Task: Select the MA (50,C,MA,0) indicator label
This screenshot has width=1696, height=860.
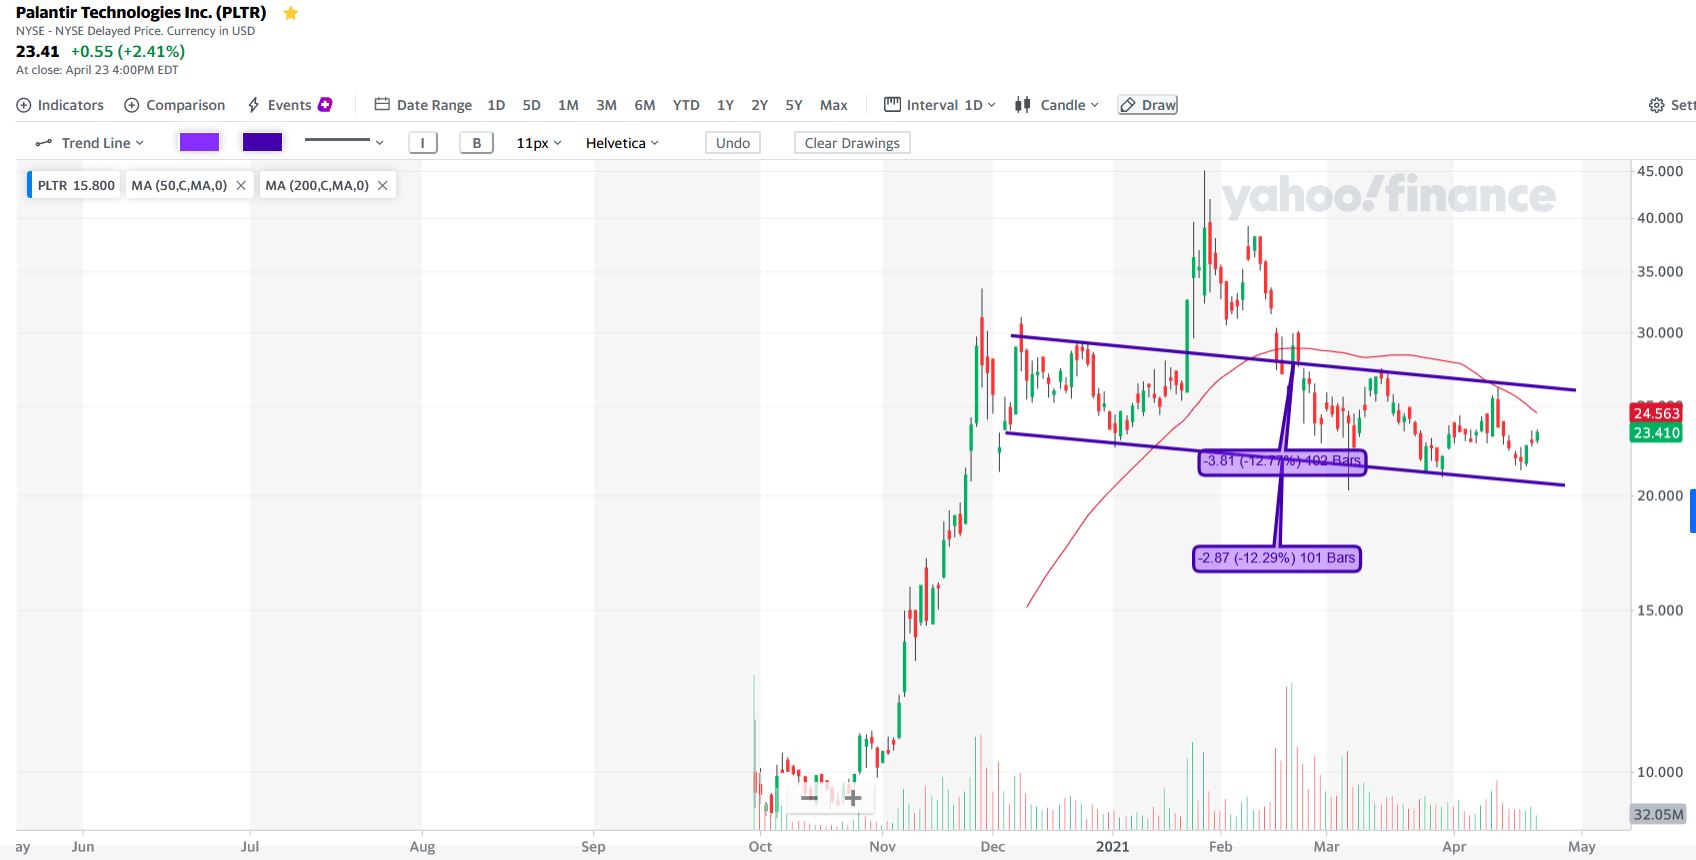Action: click(179, 185)
